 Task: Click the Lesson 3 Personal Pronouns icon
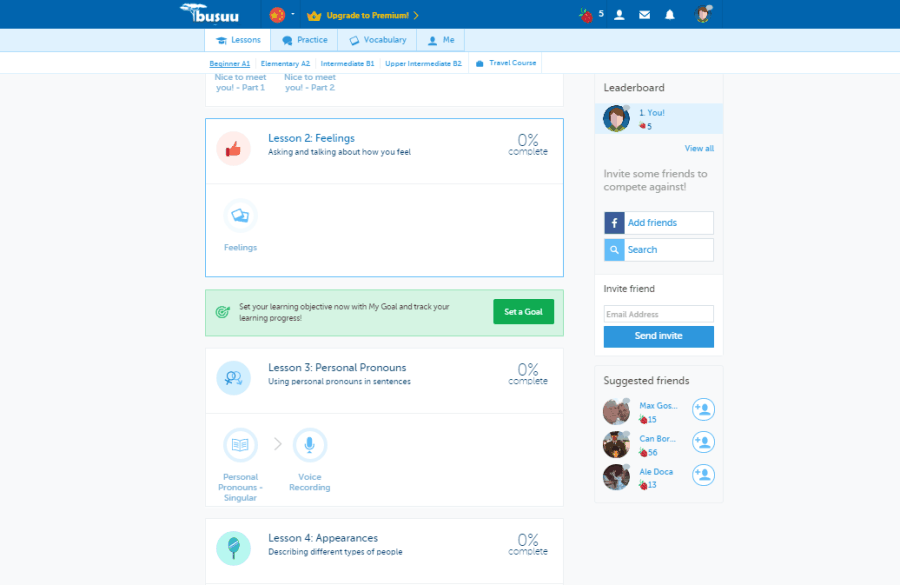click(233, 378)
